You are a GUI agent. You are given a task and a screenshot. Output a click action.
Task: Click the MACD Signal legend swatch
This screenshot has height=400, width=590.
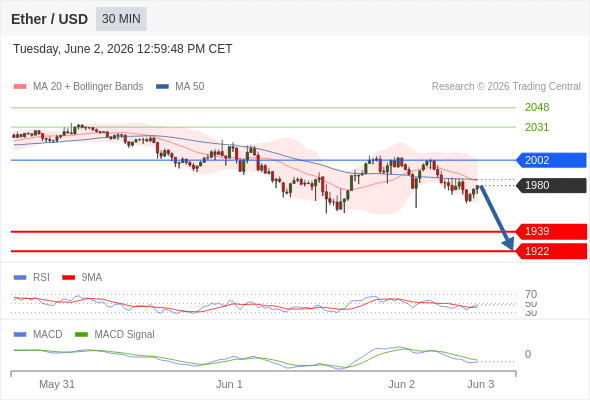pos(81,335)
